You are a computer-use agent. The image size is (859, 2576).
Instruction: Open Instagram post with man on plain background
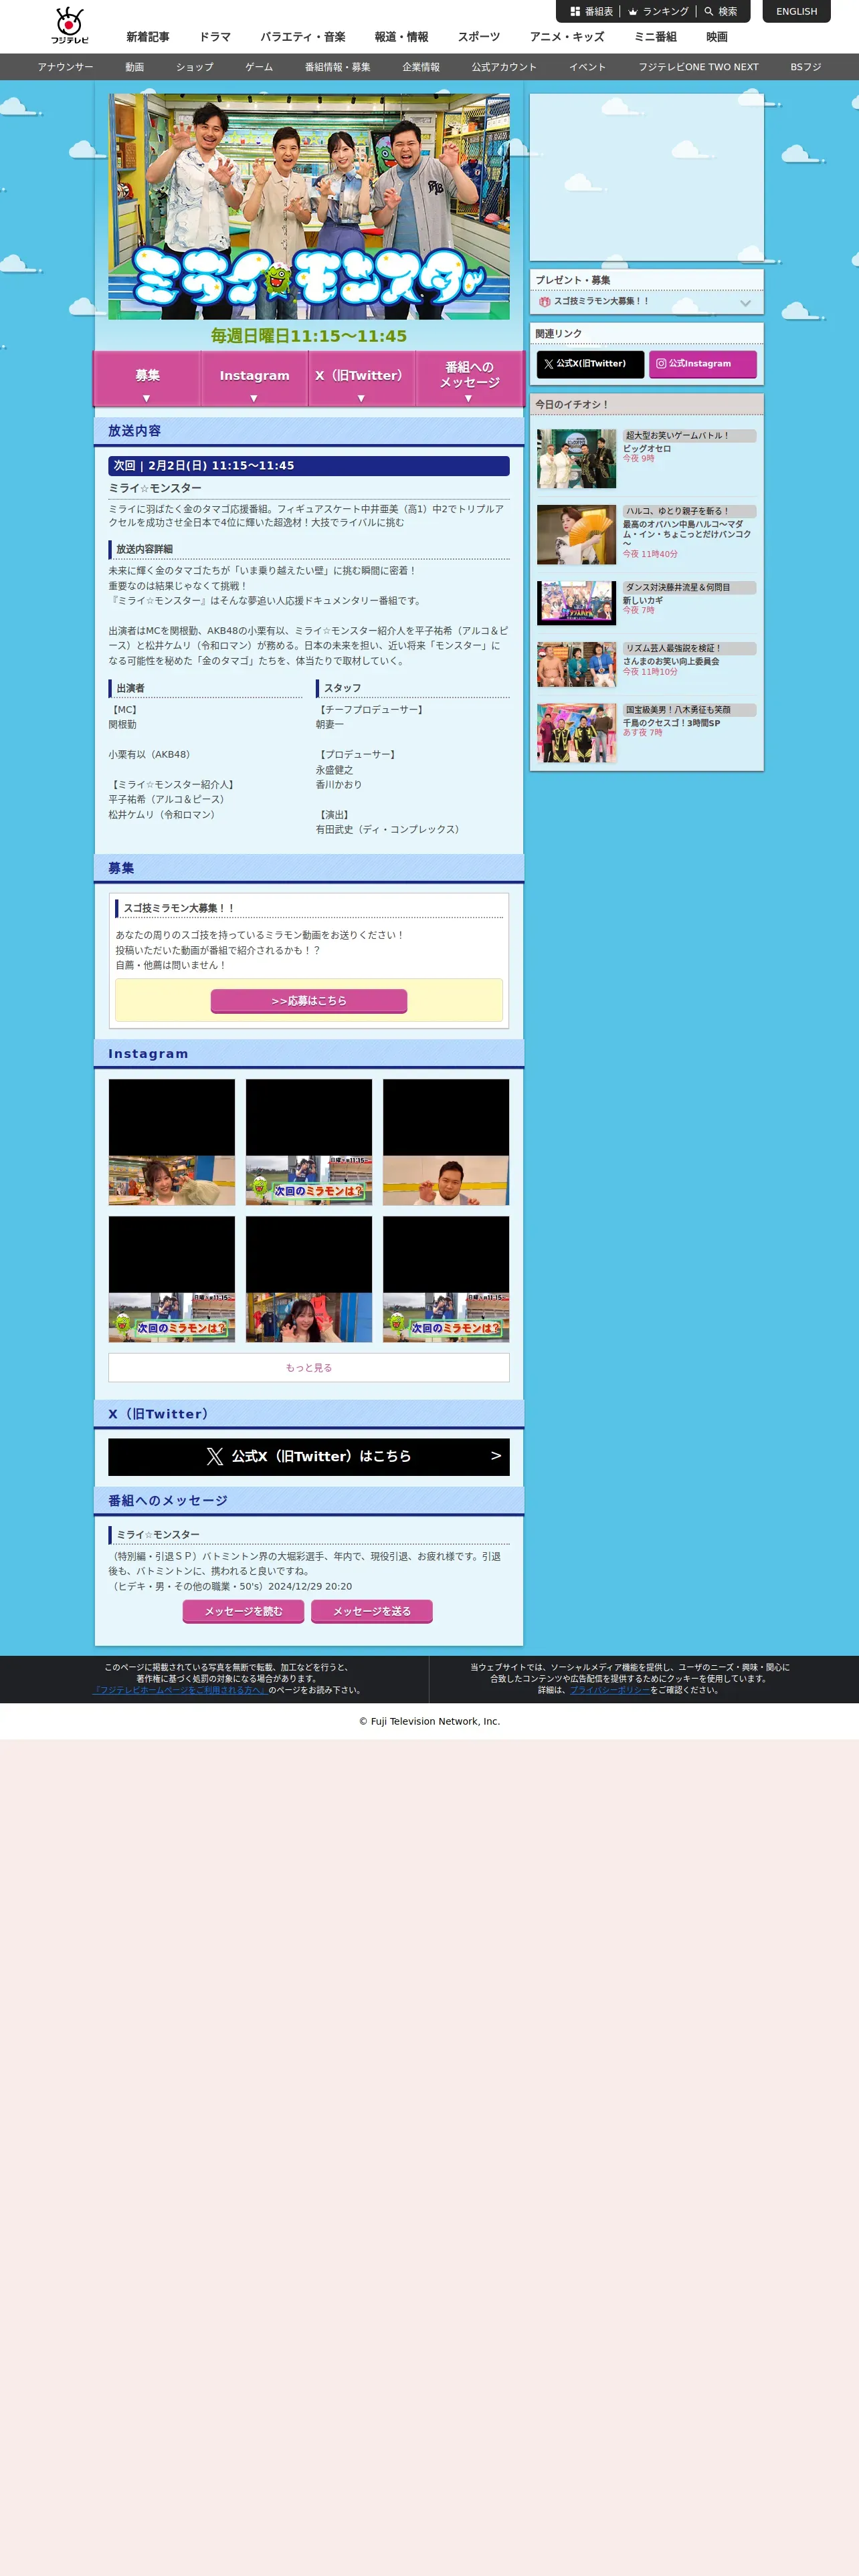click(446, 1142)
